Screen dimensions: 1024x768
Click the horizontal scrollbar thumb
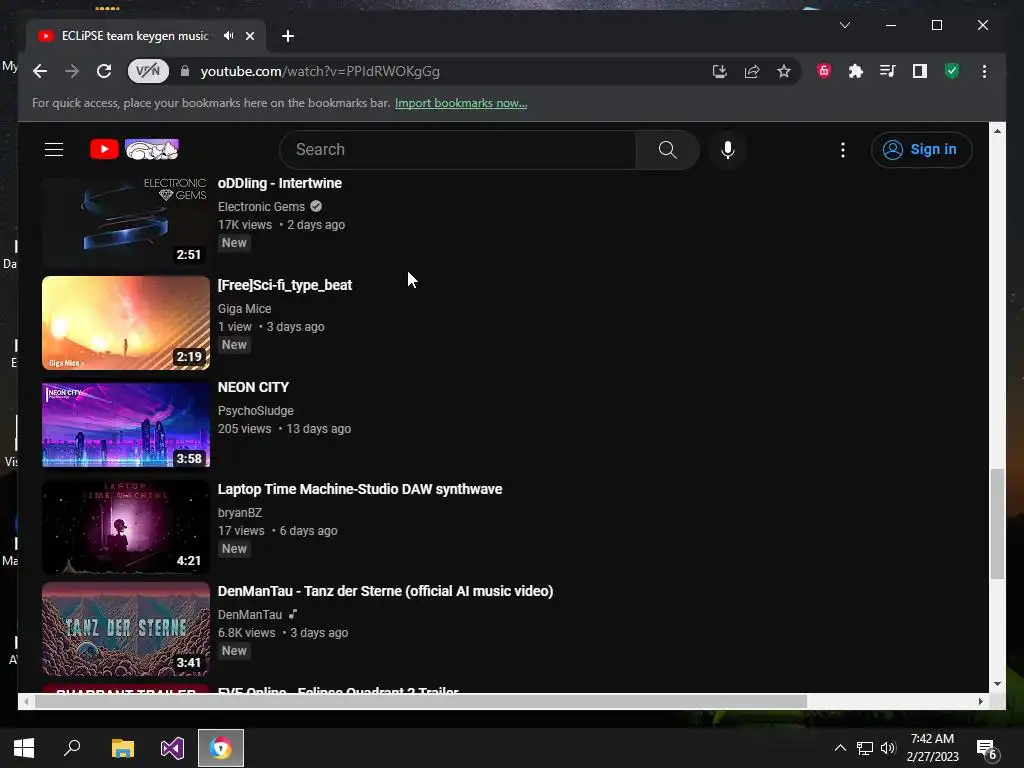[421, 701]
